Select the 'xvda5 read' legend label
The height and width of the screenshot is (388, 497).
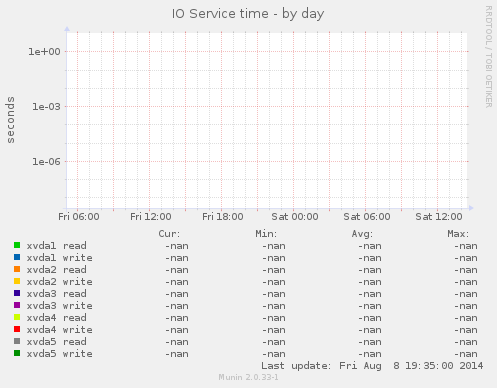pos(57,342)
